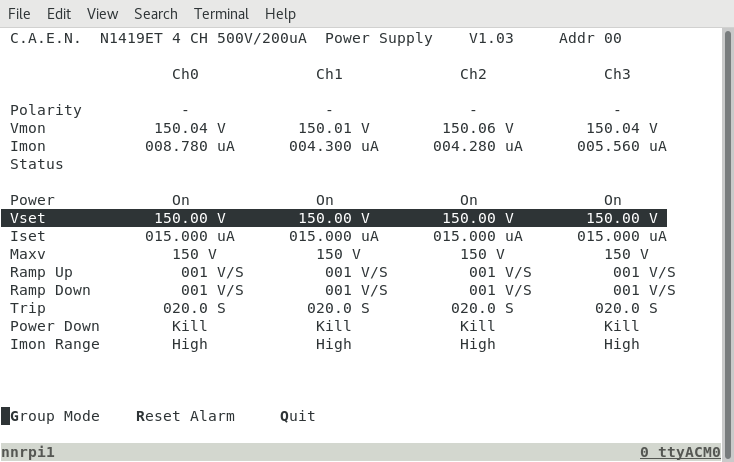Open the File menu
Viewport: 734px width, 462px height.
click(x=19, y=14)
